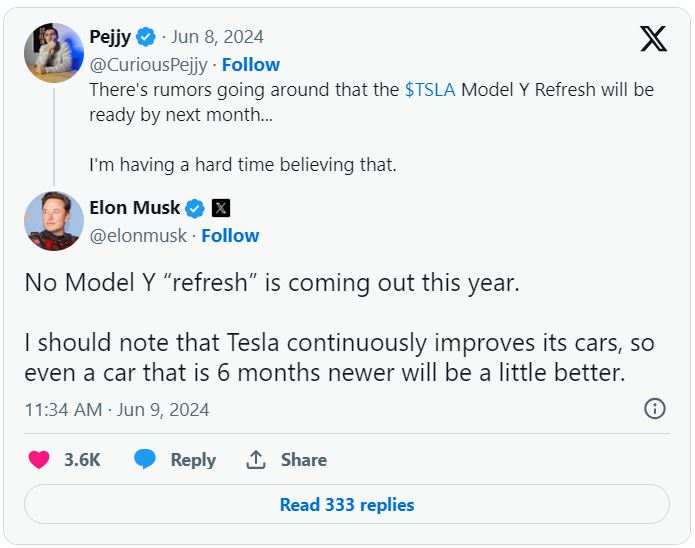Open Elon Musk's profile picture
The width and height of the screenshot is (695, 548).
point(53,220)
